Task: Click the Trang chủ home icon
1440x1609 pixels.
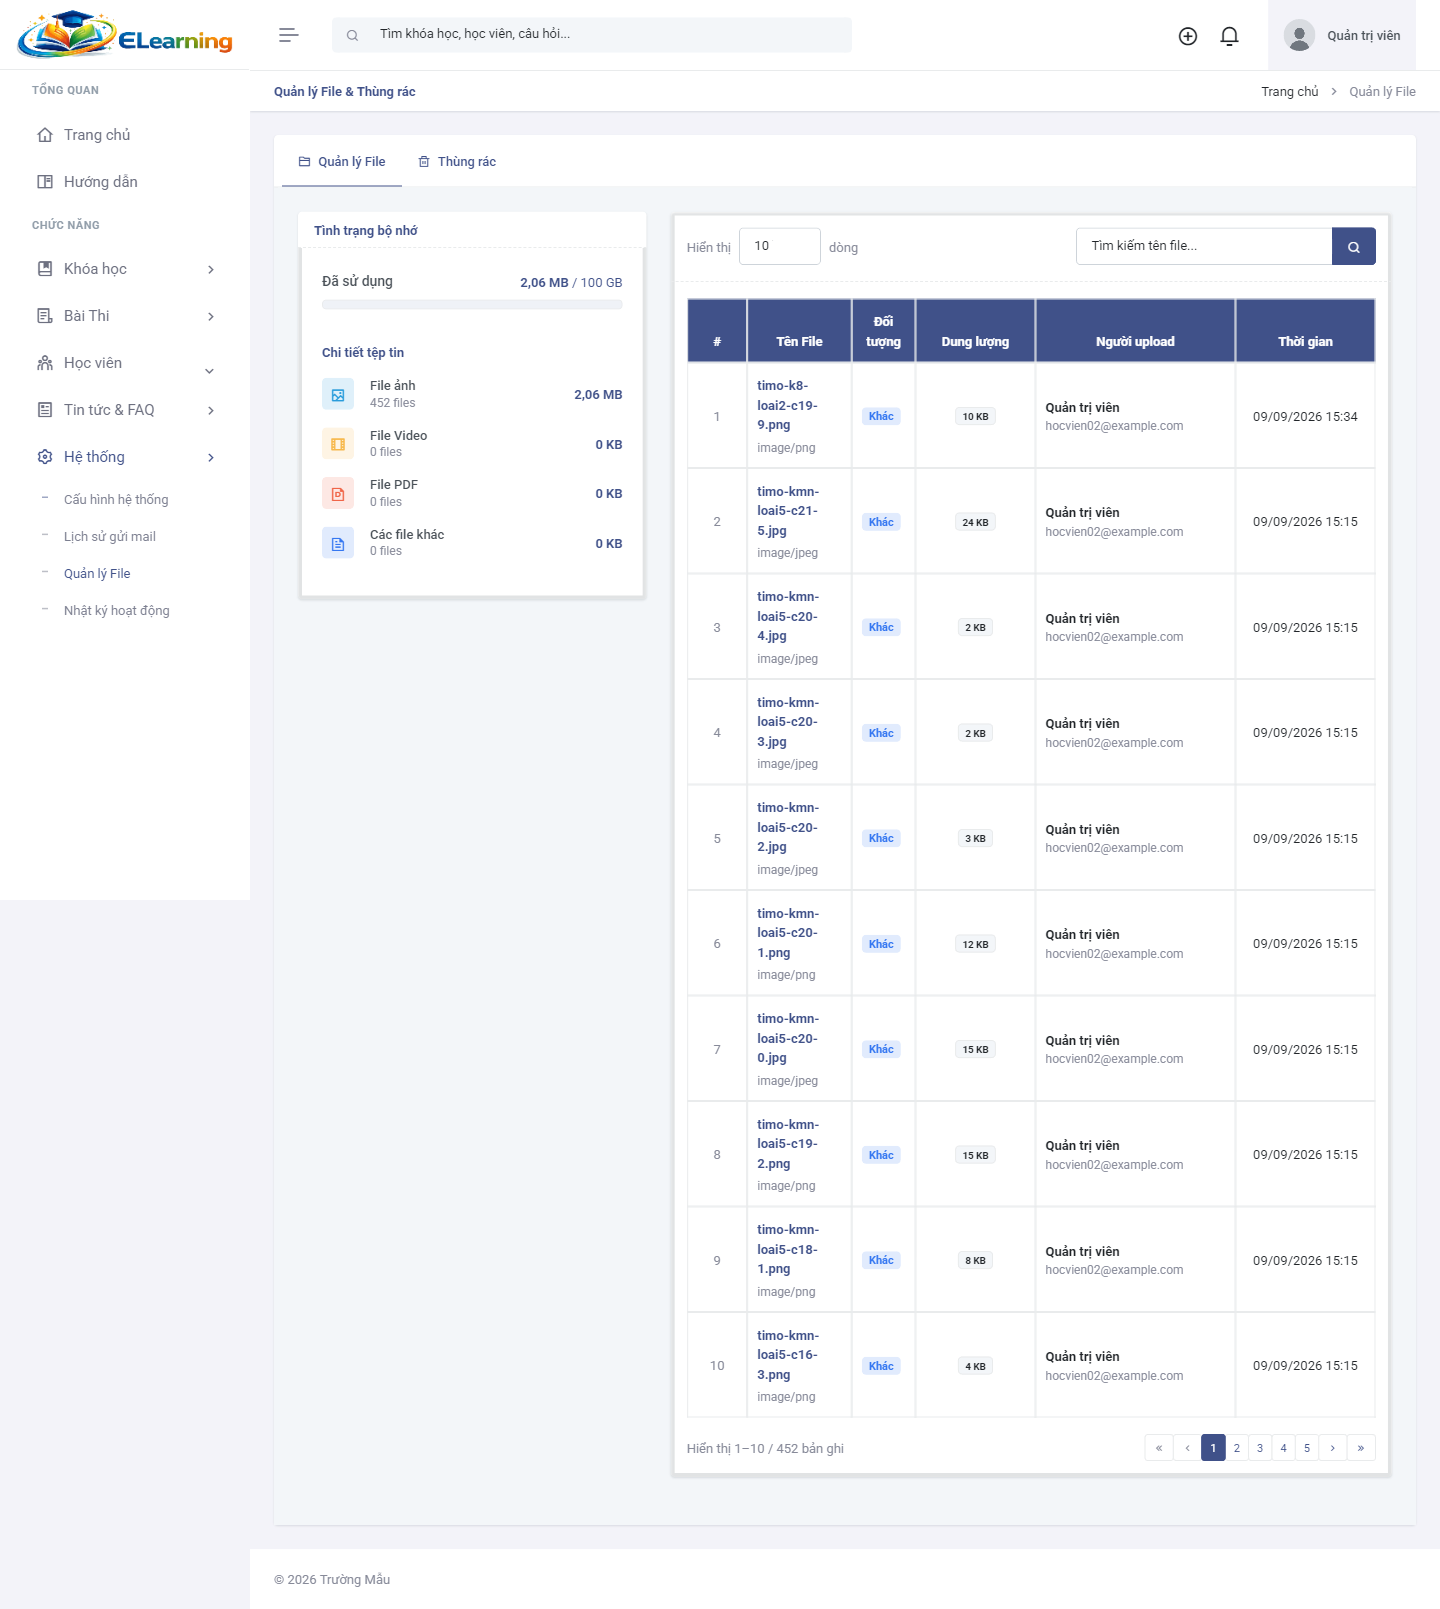Action: (x=45, y=135)
